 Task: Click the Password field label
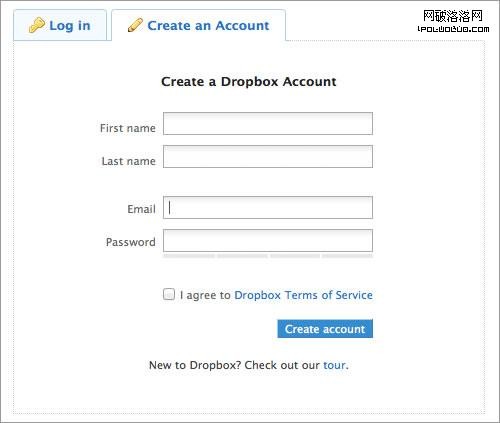coord(131,242)
